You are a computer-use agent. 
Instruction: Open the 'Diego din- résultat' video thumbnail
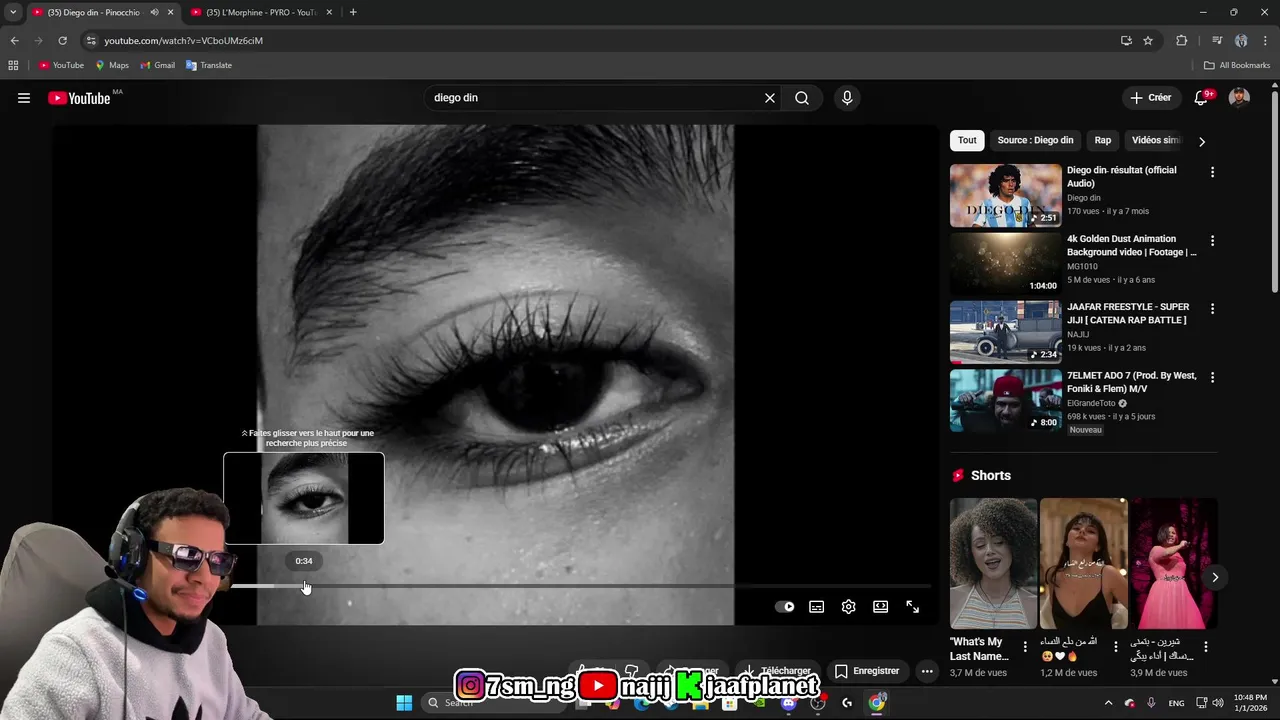point(1005,195)
